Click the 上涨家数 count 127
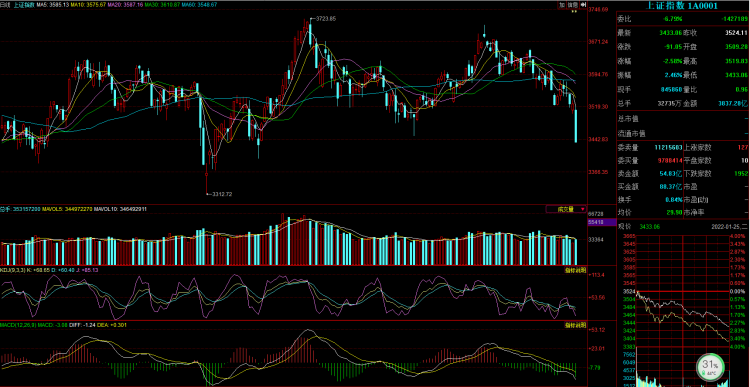Screen dimensions: 750x387 [743, 147]
